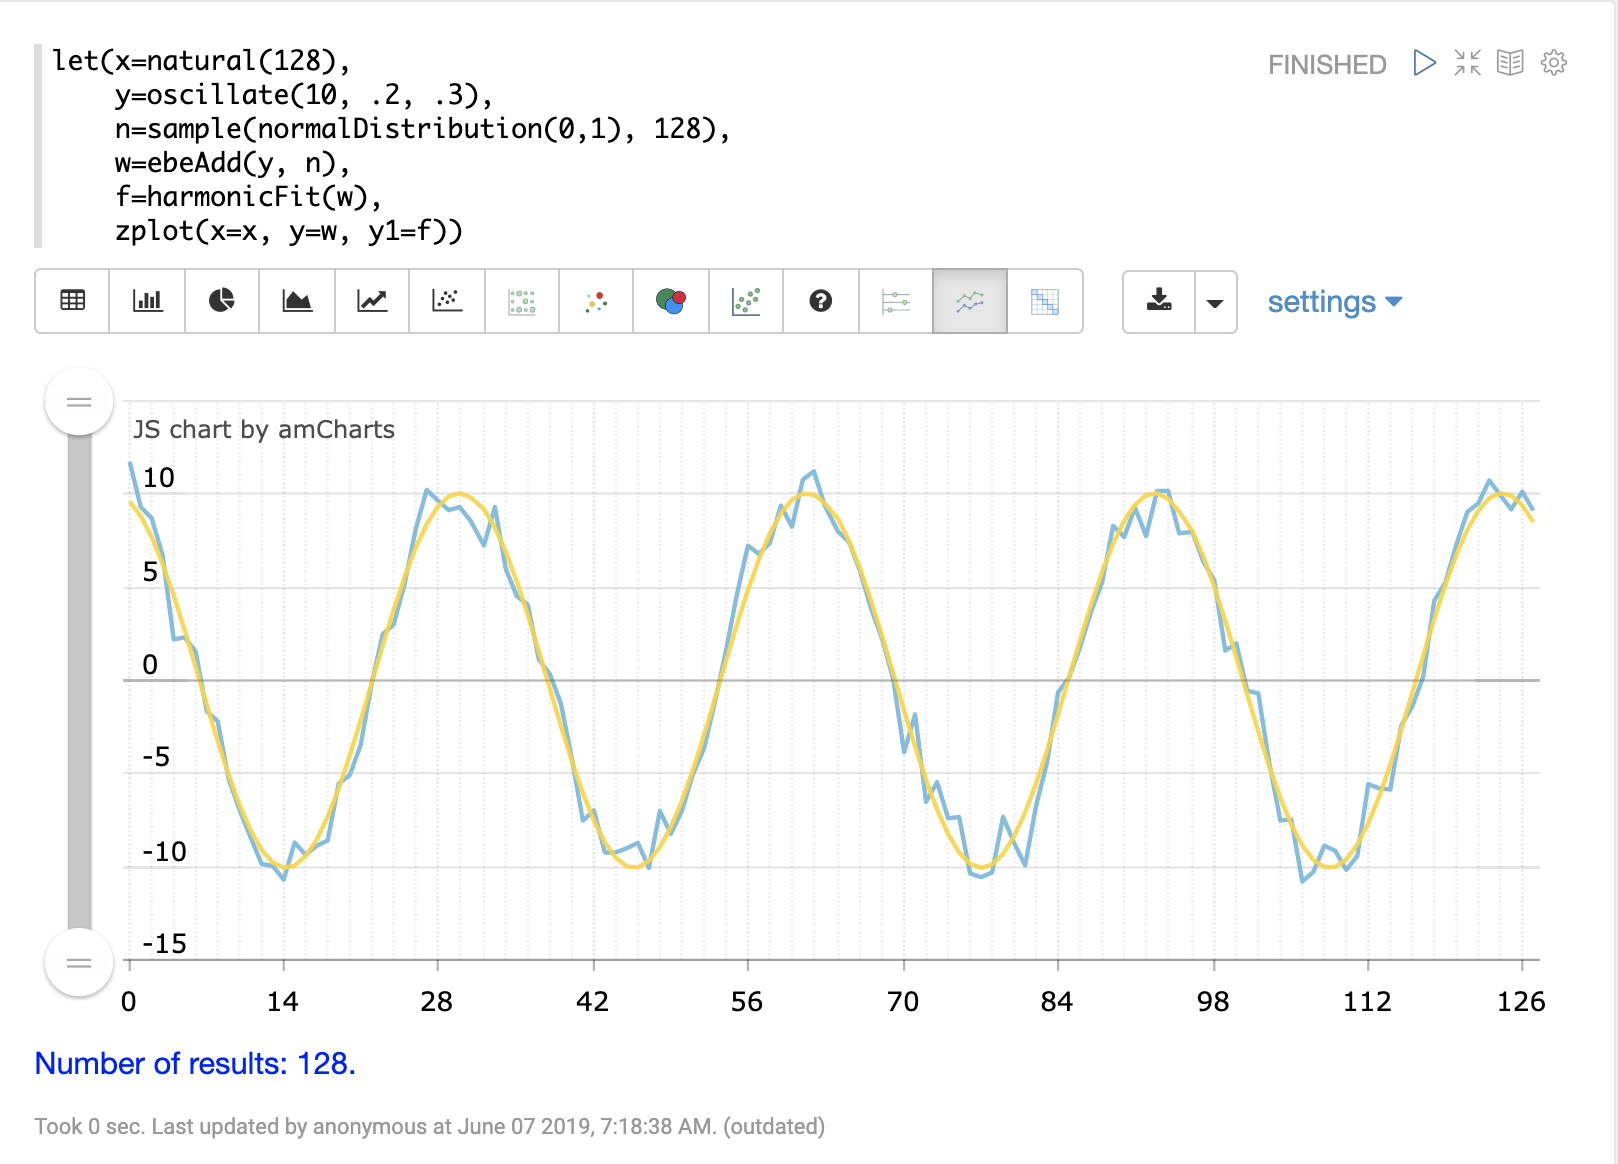The height and width of the screenshot is (1164, 1618).
Task: Click the top handle of chart zoom slider
Action: coord(79,402)
